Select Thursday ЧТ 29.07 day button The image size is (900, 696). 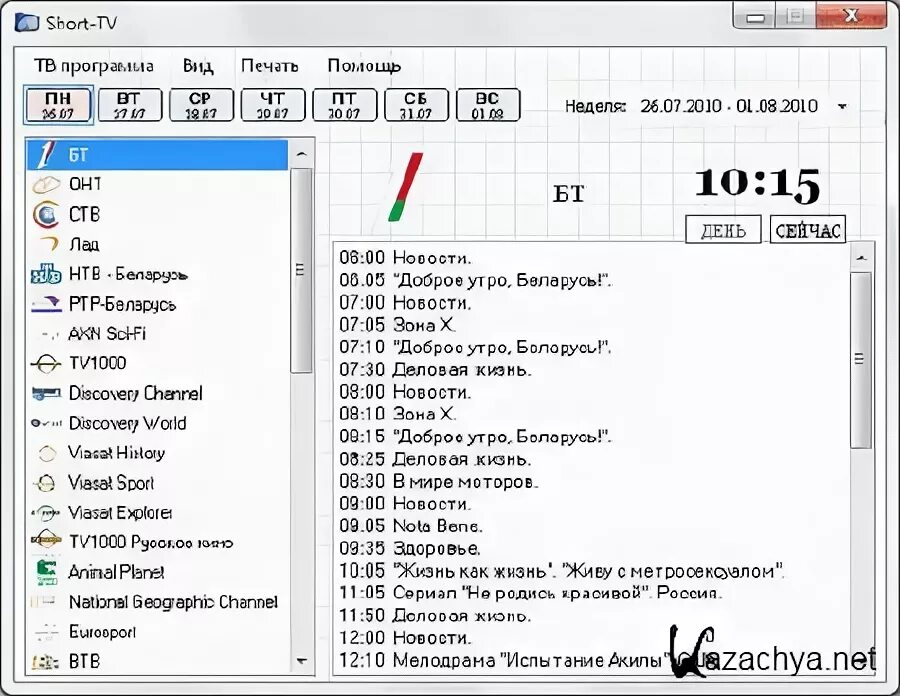(273, 105)
